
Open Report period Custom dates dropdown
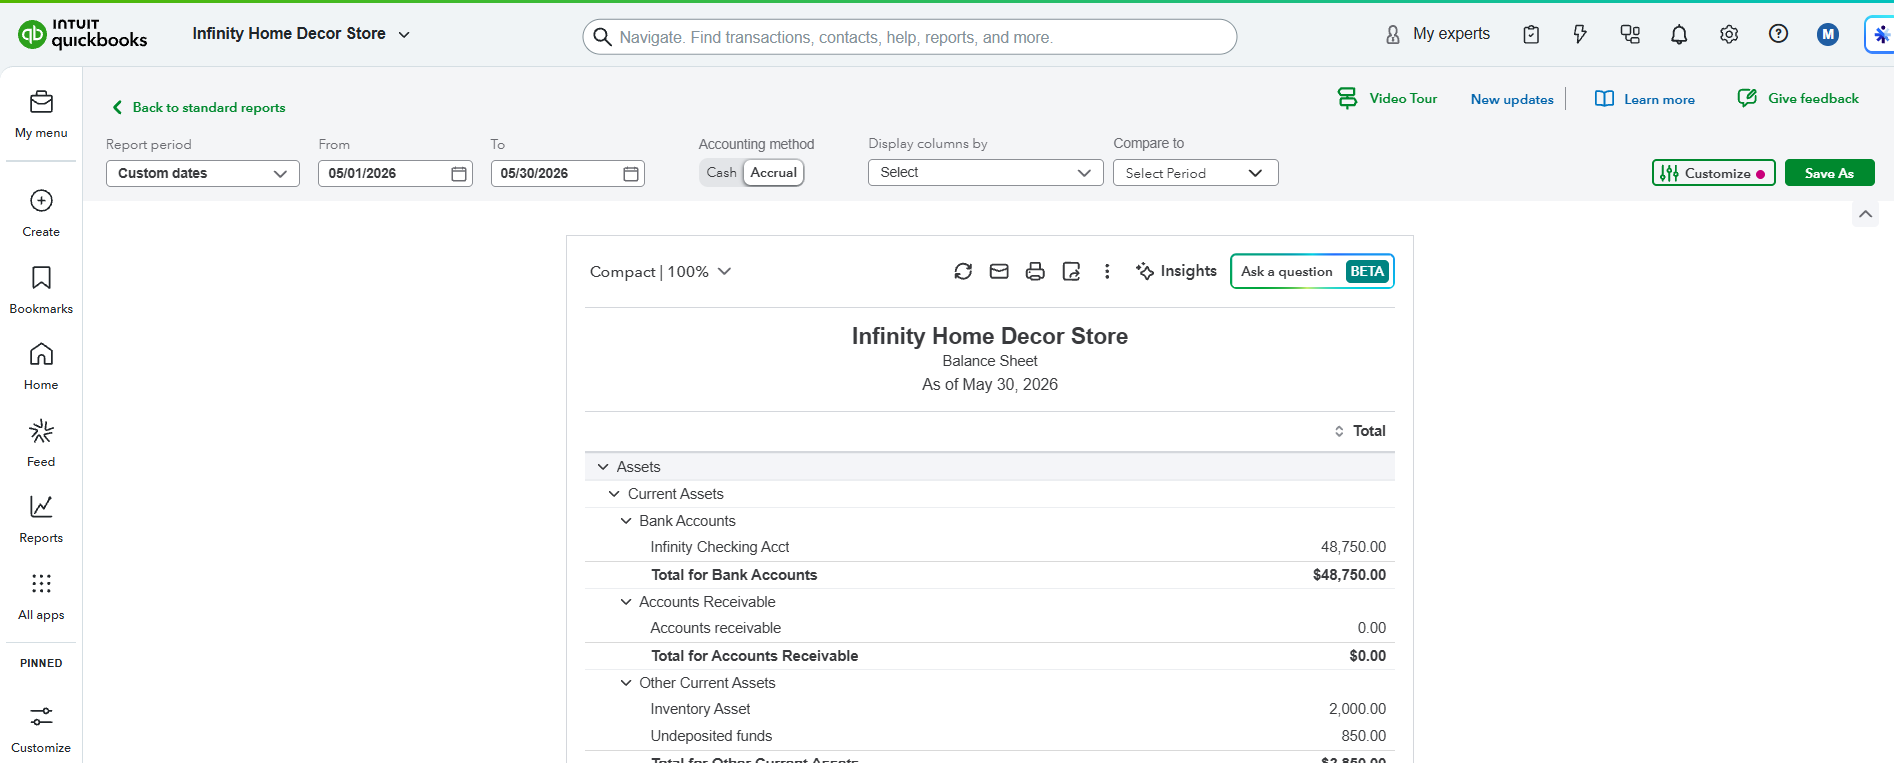[203, 173]
